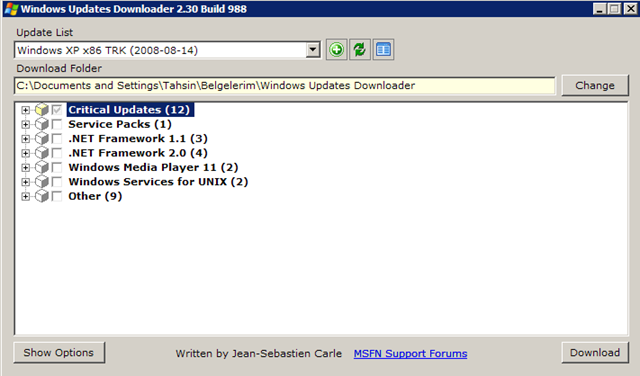The image size is (640, 376).
Task: Click the Change folder button
Action: tap(595, 85)
